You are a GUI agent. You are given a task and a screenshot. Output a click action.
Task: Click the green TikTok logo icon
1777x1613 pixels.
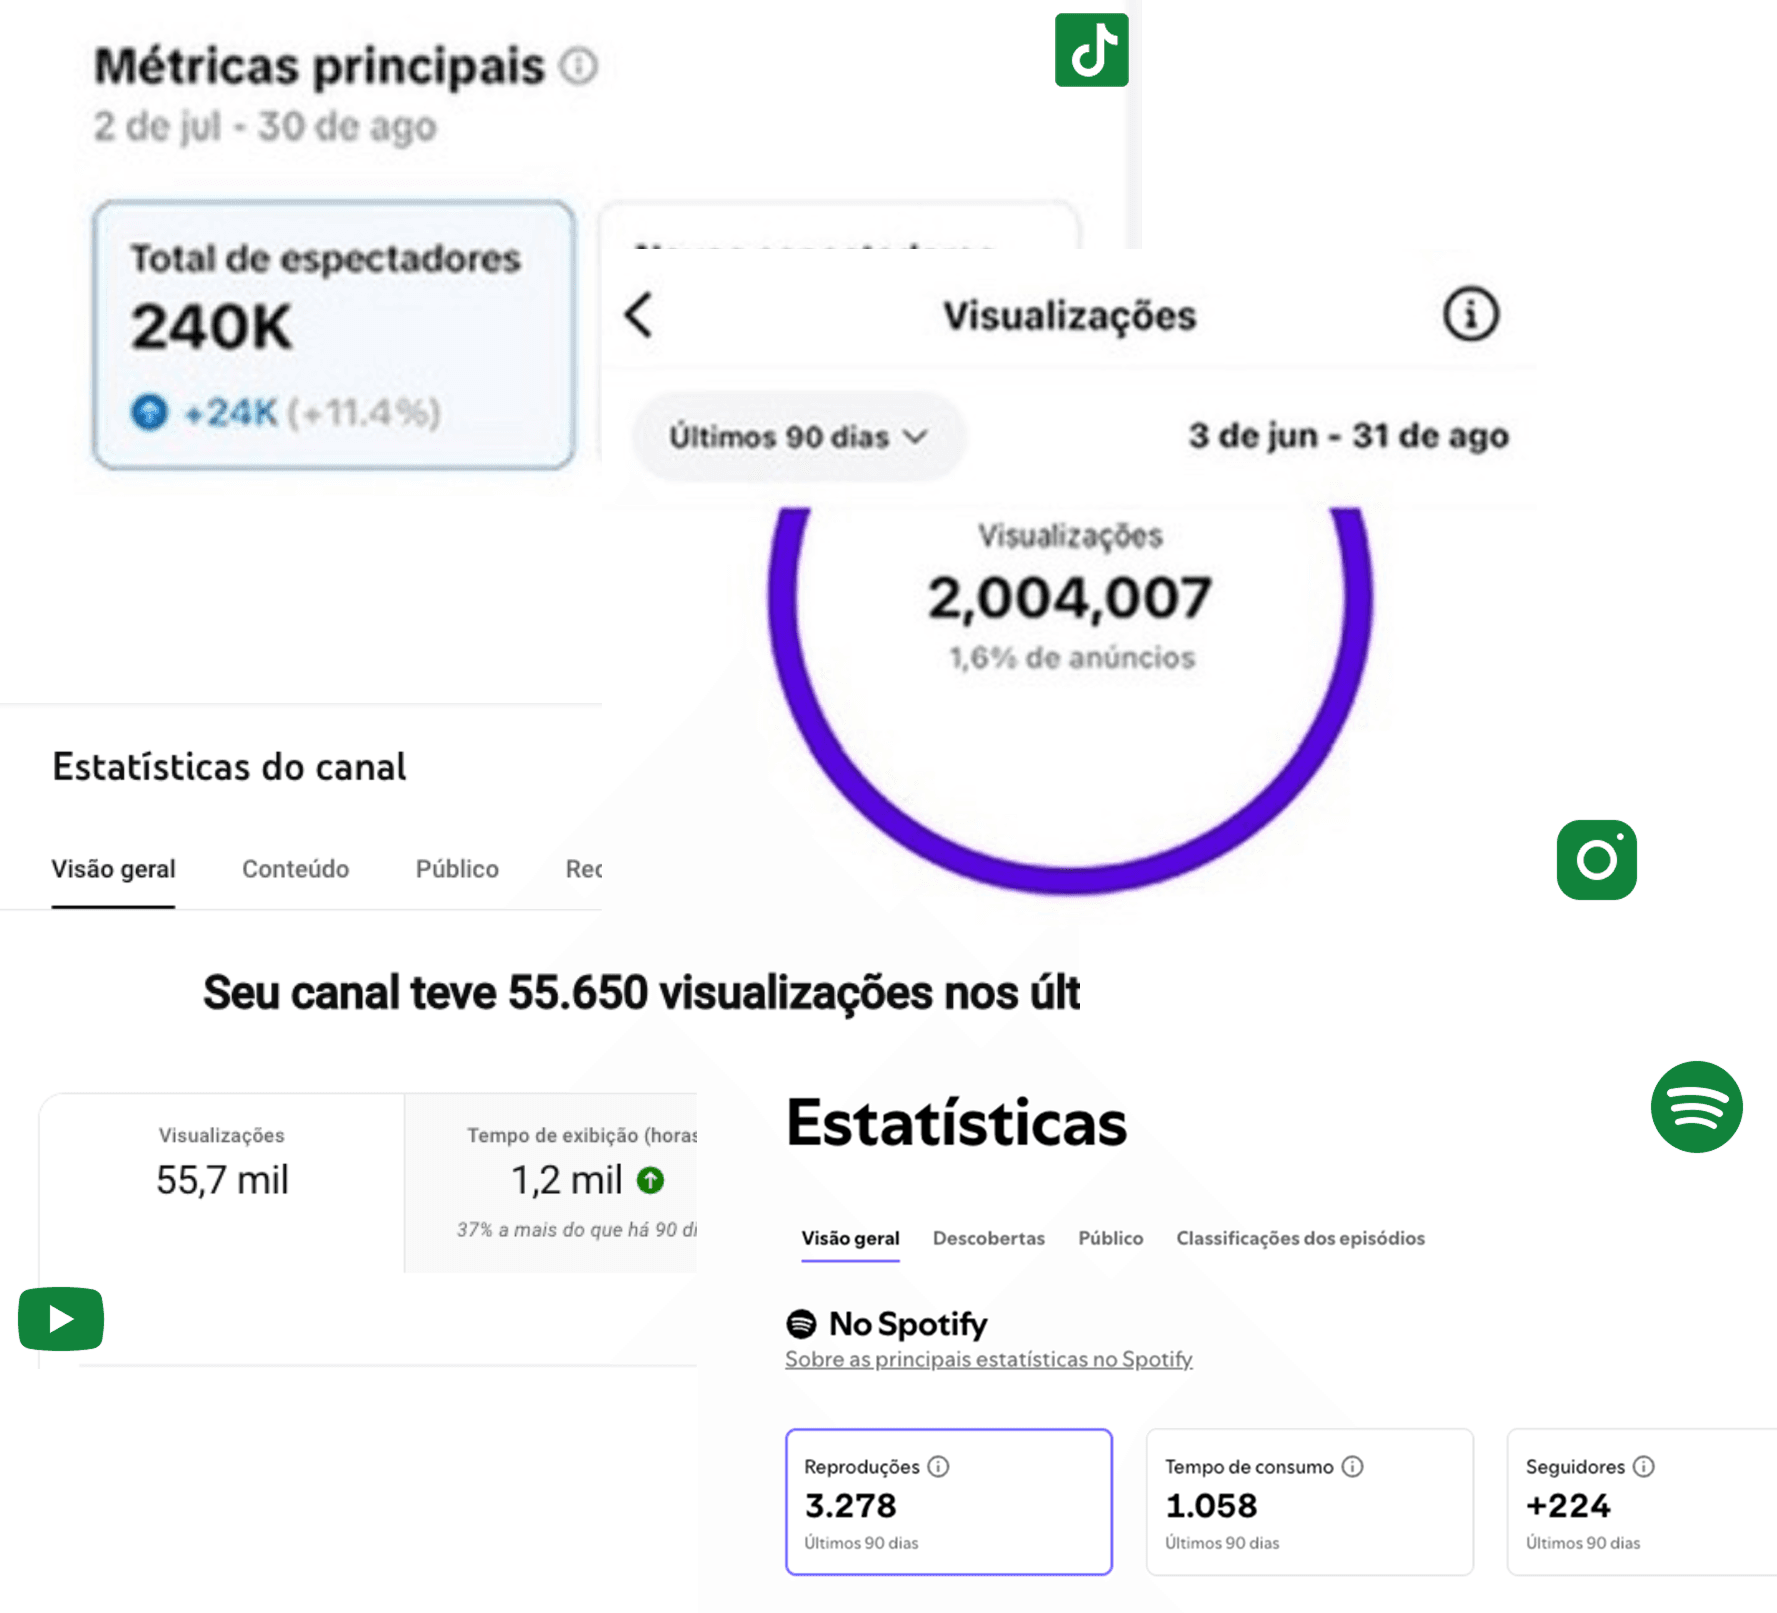click(x=1091, y=50)
